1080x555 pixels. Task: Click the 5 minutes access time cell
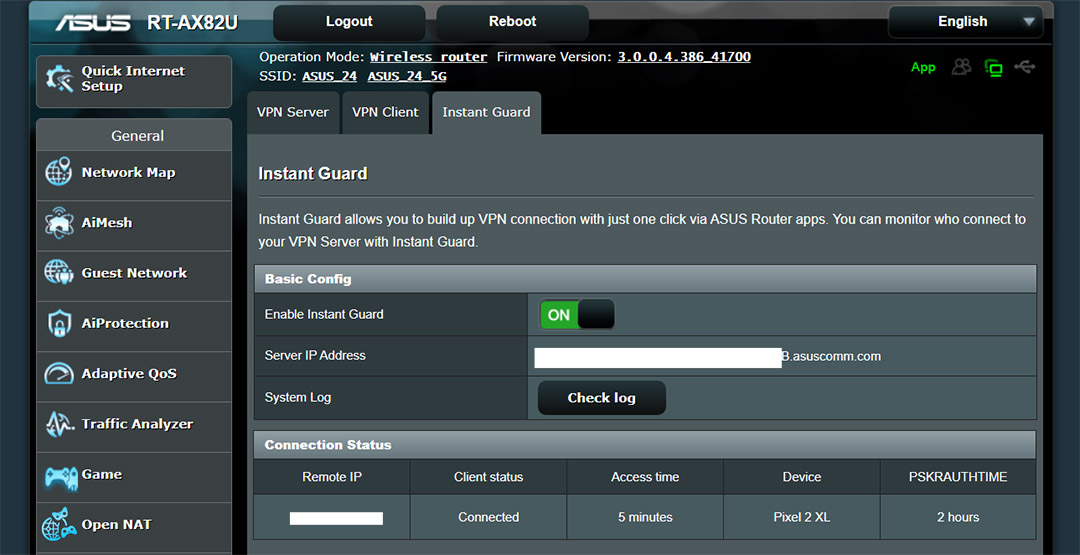coord(645,517)
